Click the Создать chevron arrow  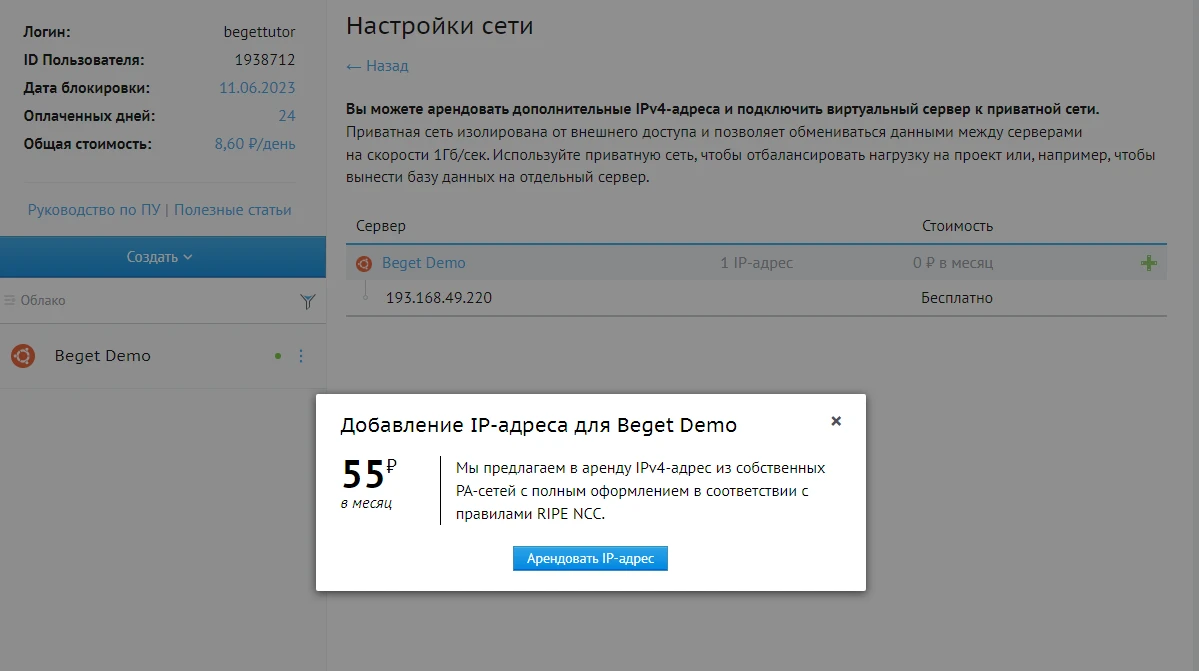point(186,256)
